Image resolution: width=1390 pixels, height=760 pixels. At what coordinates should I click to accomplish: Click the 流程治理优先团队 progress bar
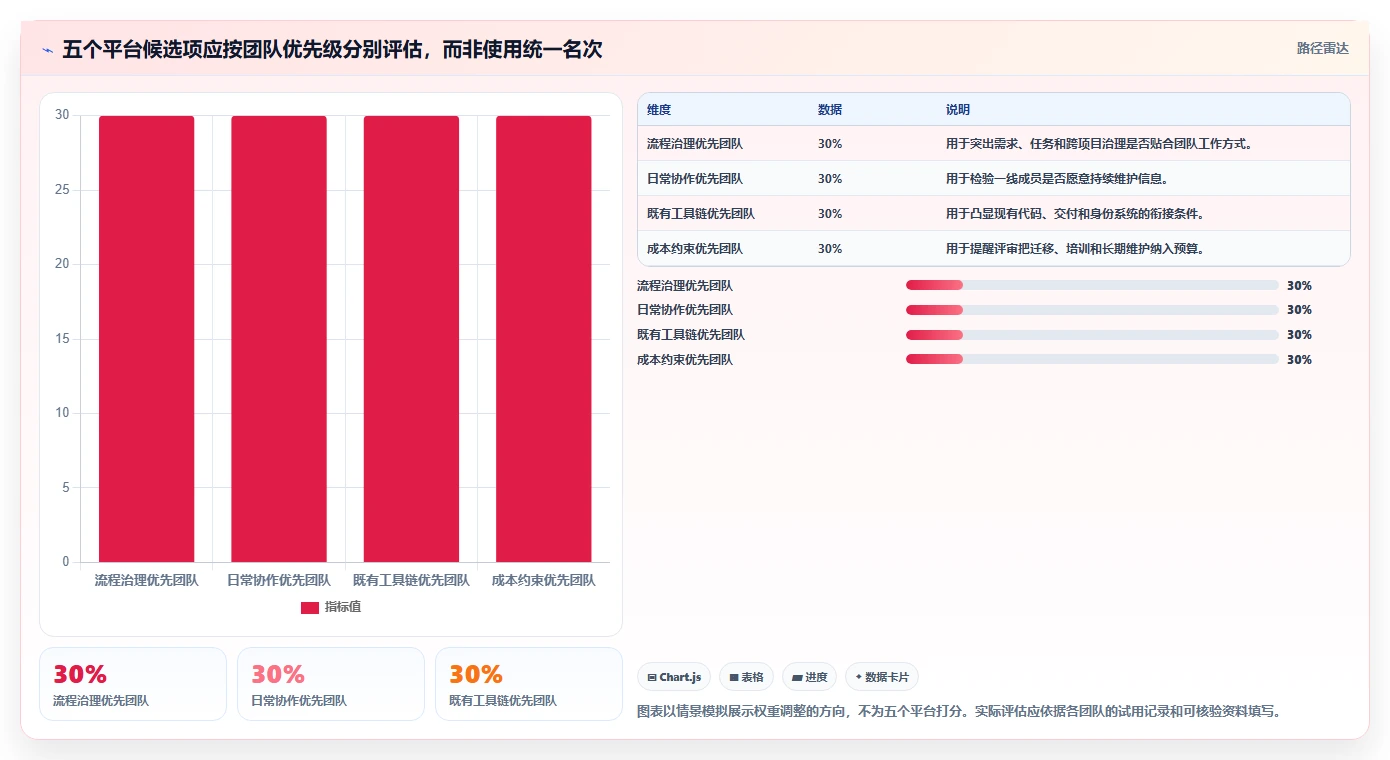(x=1092, y=285)
